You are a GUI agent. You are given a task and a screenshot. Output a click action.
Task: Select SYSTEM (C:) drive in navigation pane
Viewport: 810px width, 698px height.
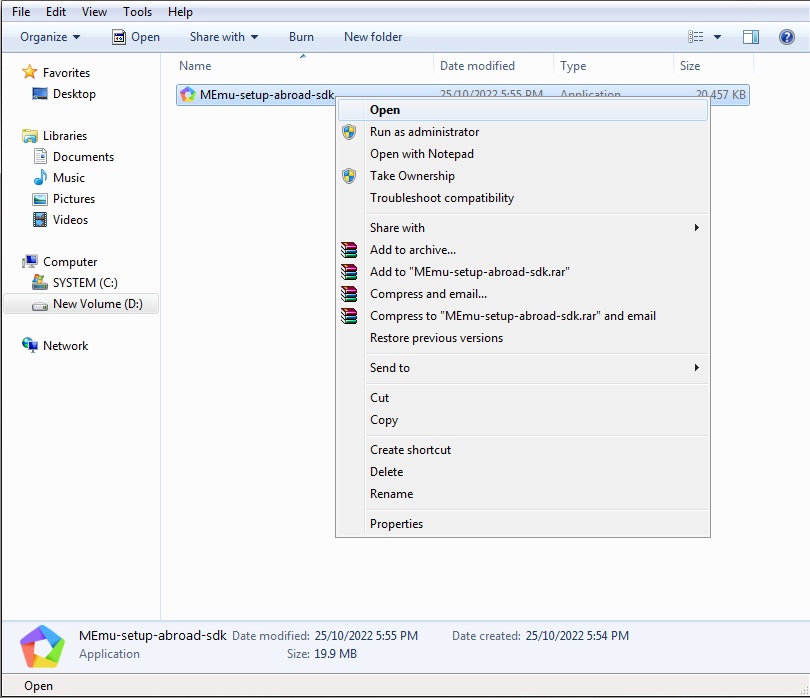tap(85, 283)
